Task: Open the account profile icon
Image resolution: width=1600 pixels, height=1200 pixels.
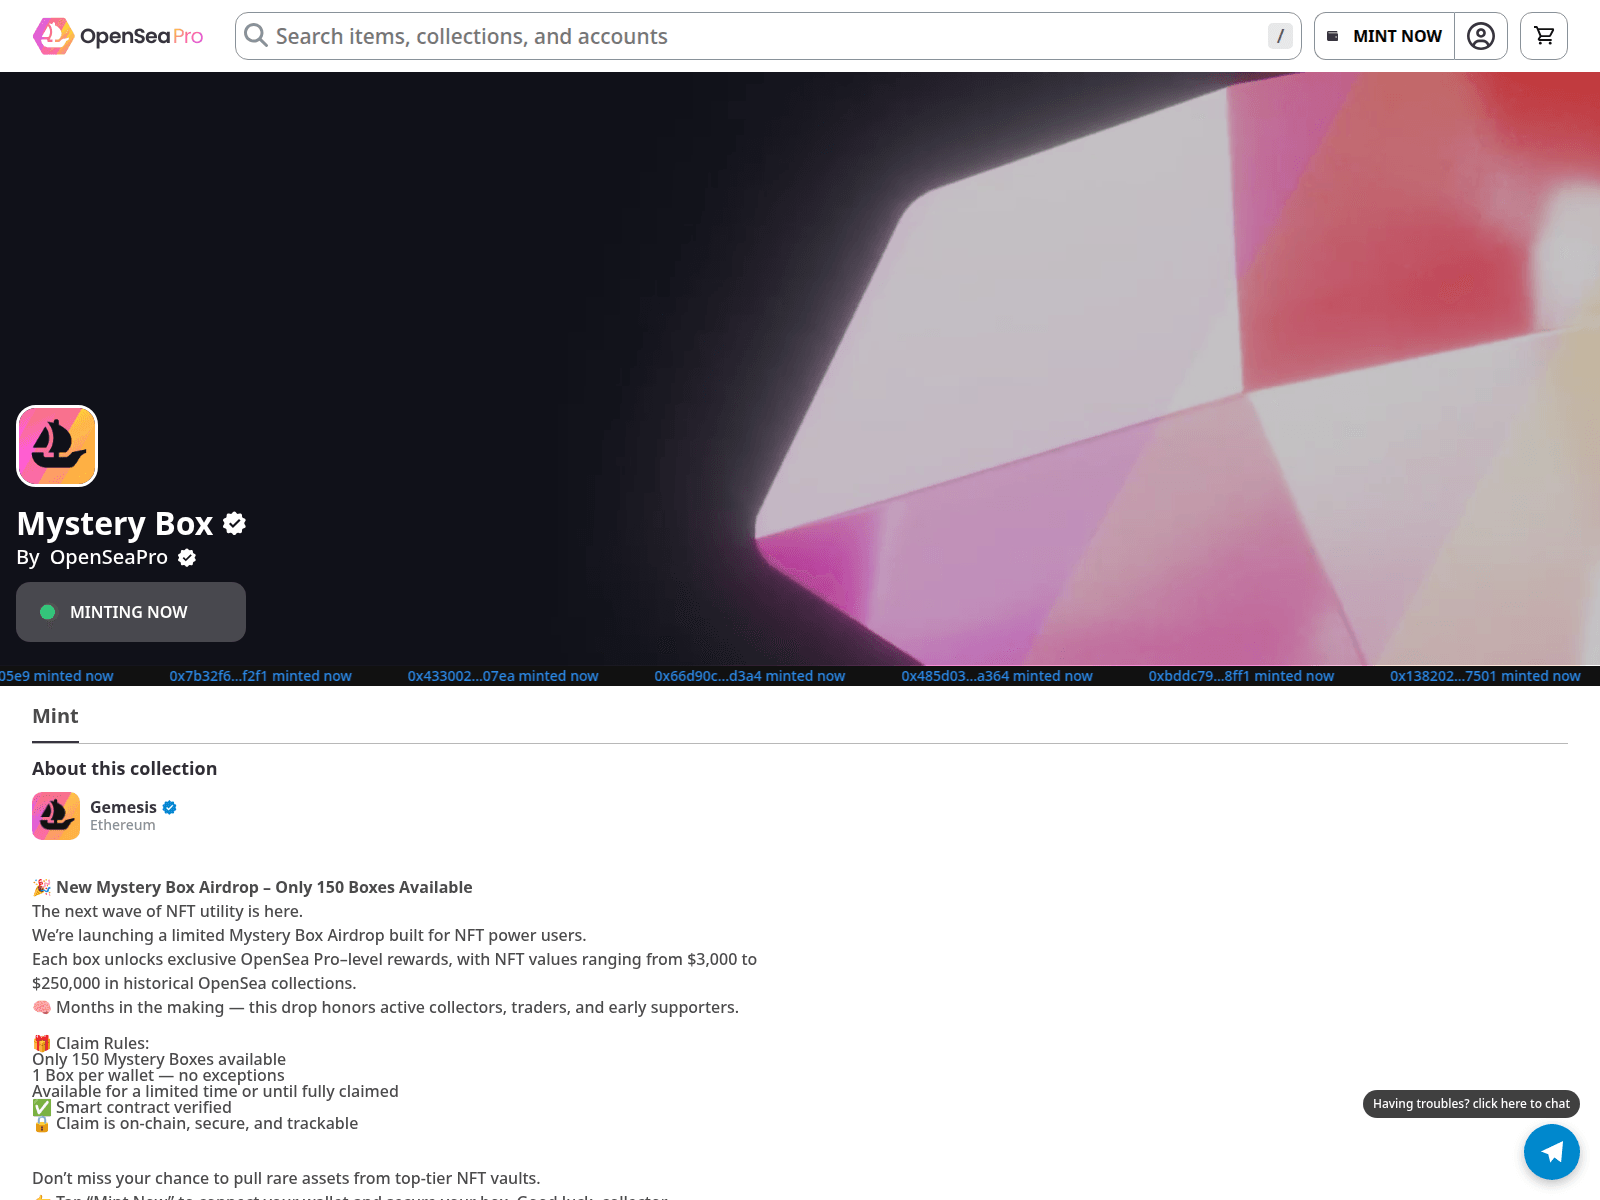Action: (x=1480, y=36)
